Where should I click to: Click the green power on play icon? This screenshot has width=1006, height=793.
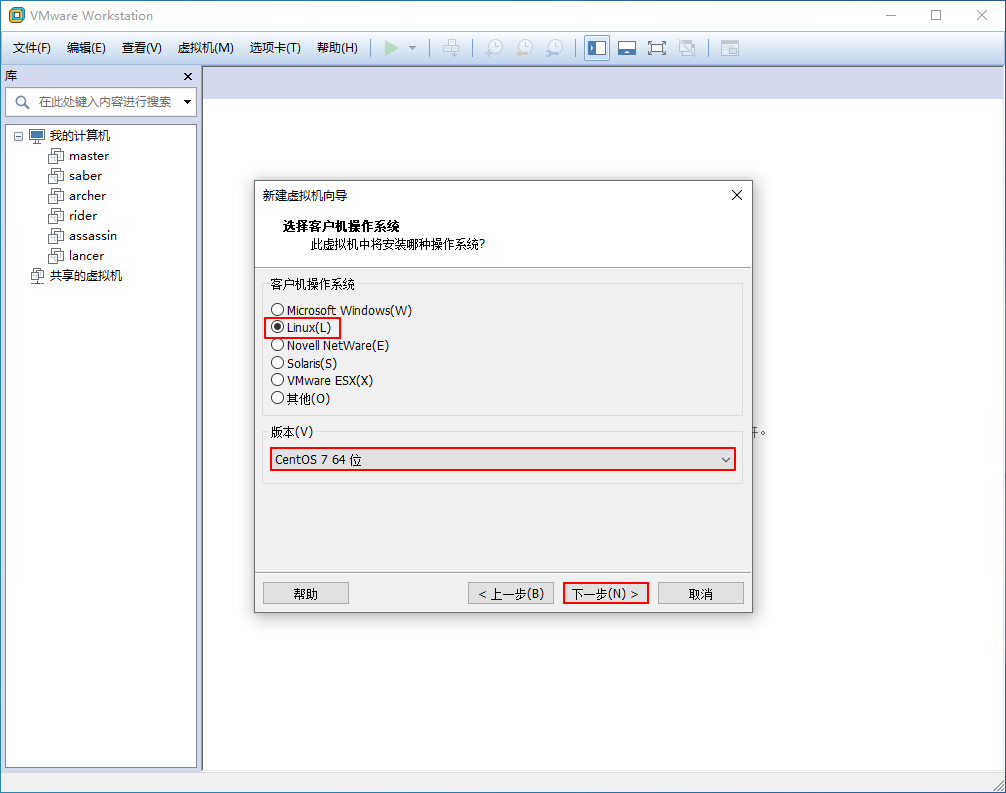click(391, 48)
